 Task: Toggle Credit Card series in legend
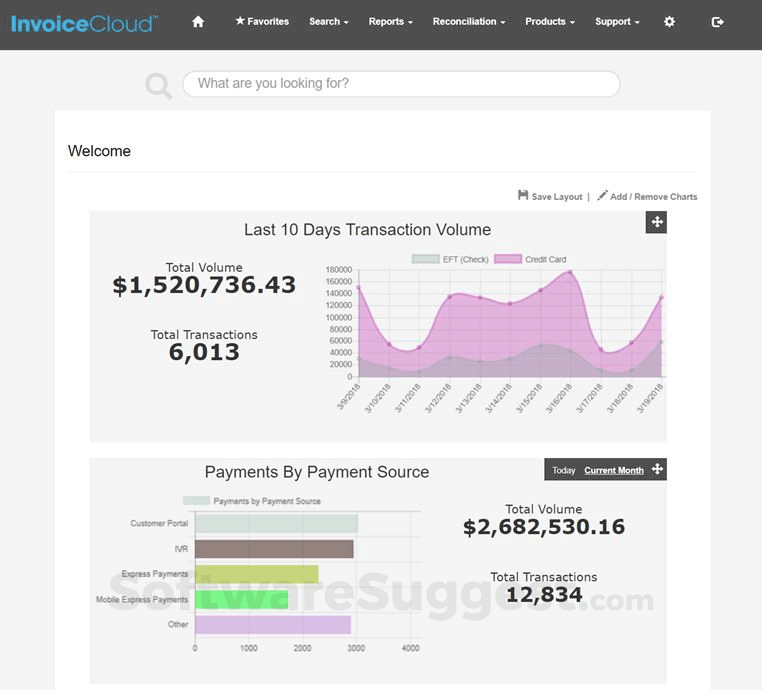click(x=530, y=259)
